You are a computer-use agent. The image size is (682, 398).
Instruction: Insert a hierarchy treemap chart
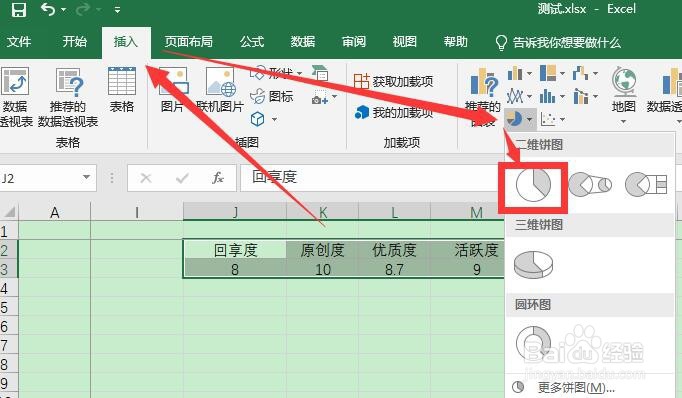tap(548, 73)
